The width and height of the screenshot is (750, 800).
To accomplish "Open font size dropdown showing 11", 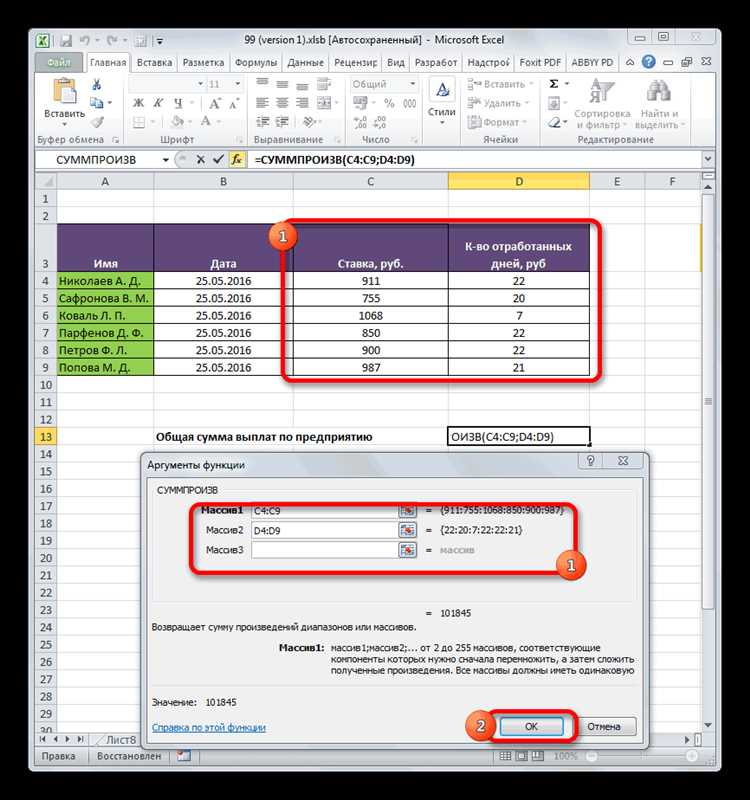I will (x=237, y=84).
